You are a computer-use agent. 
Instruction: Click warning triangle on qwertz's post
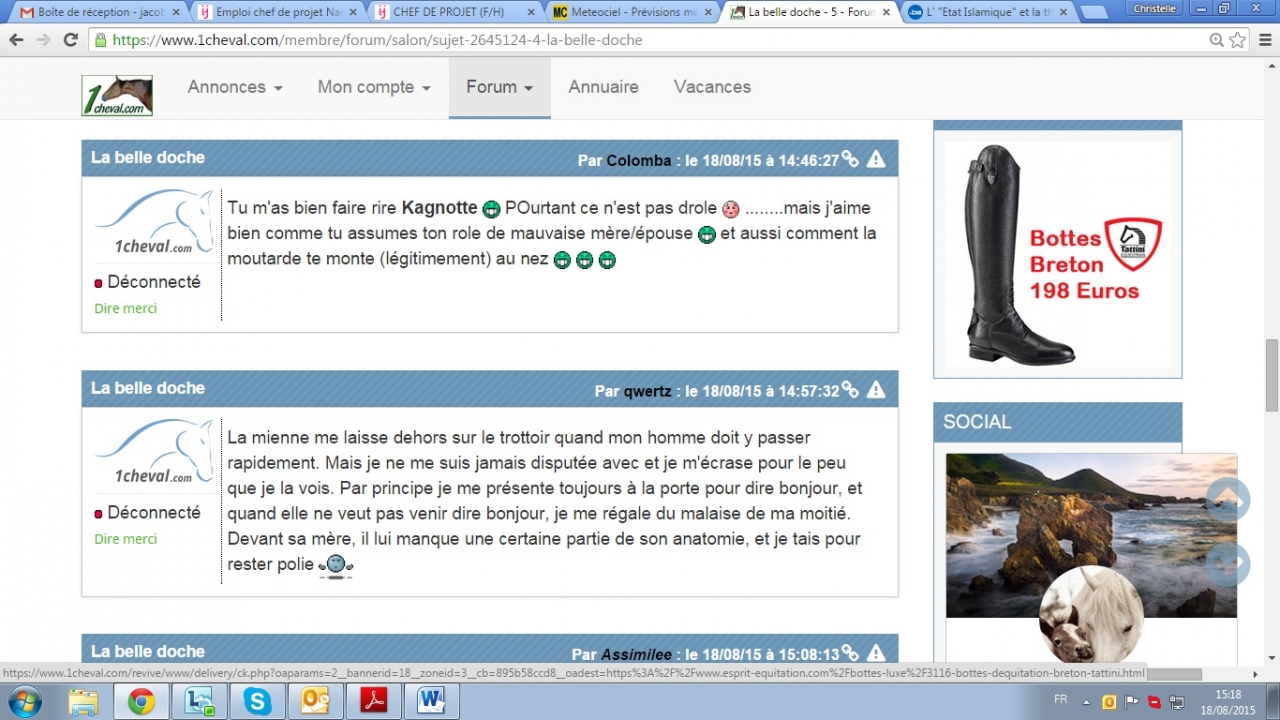click(876, 390)
